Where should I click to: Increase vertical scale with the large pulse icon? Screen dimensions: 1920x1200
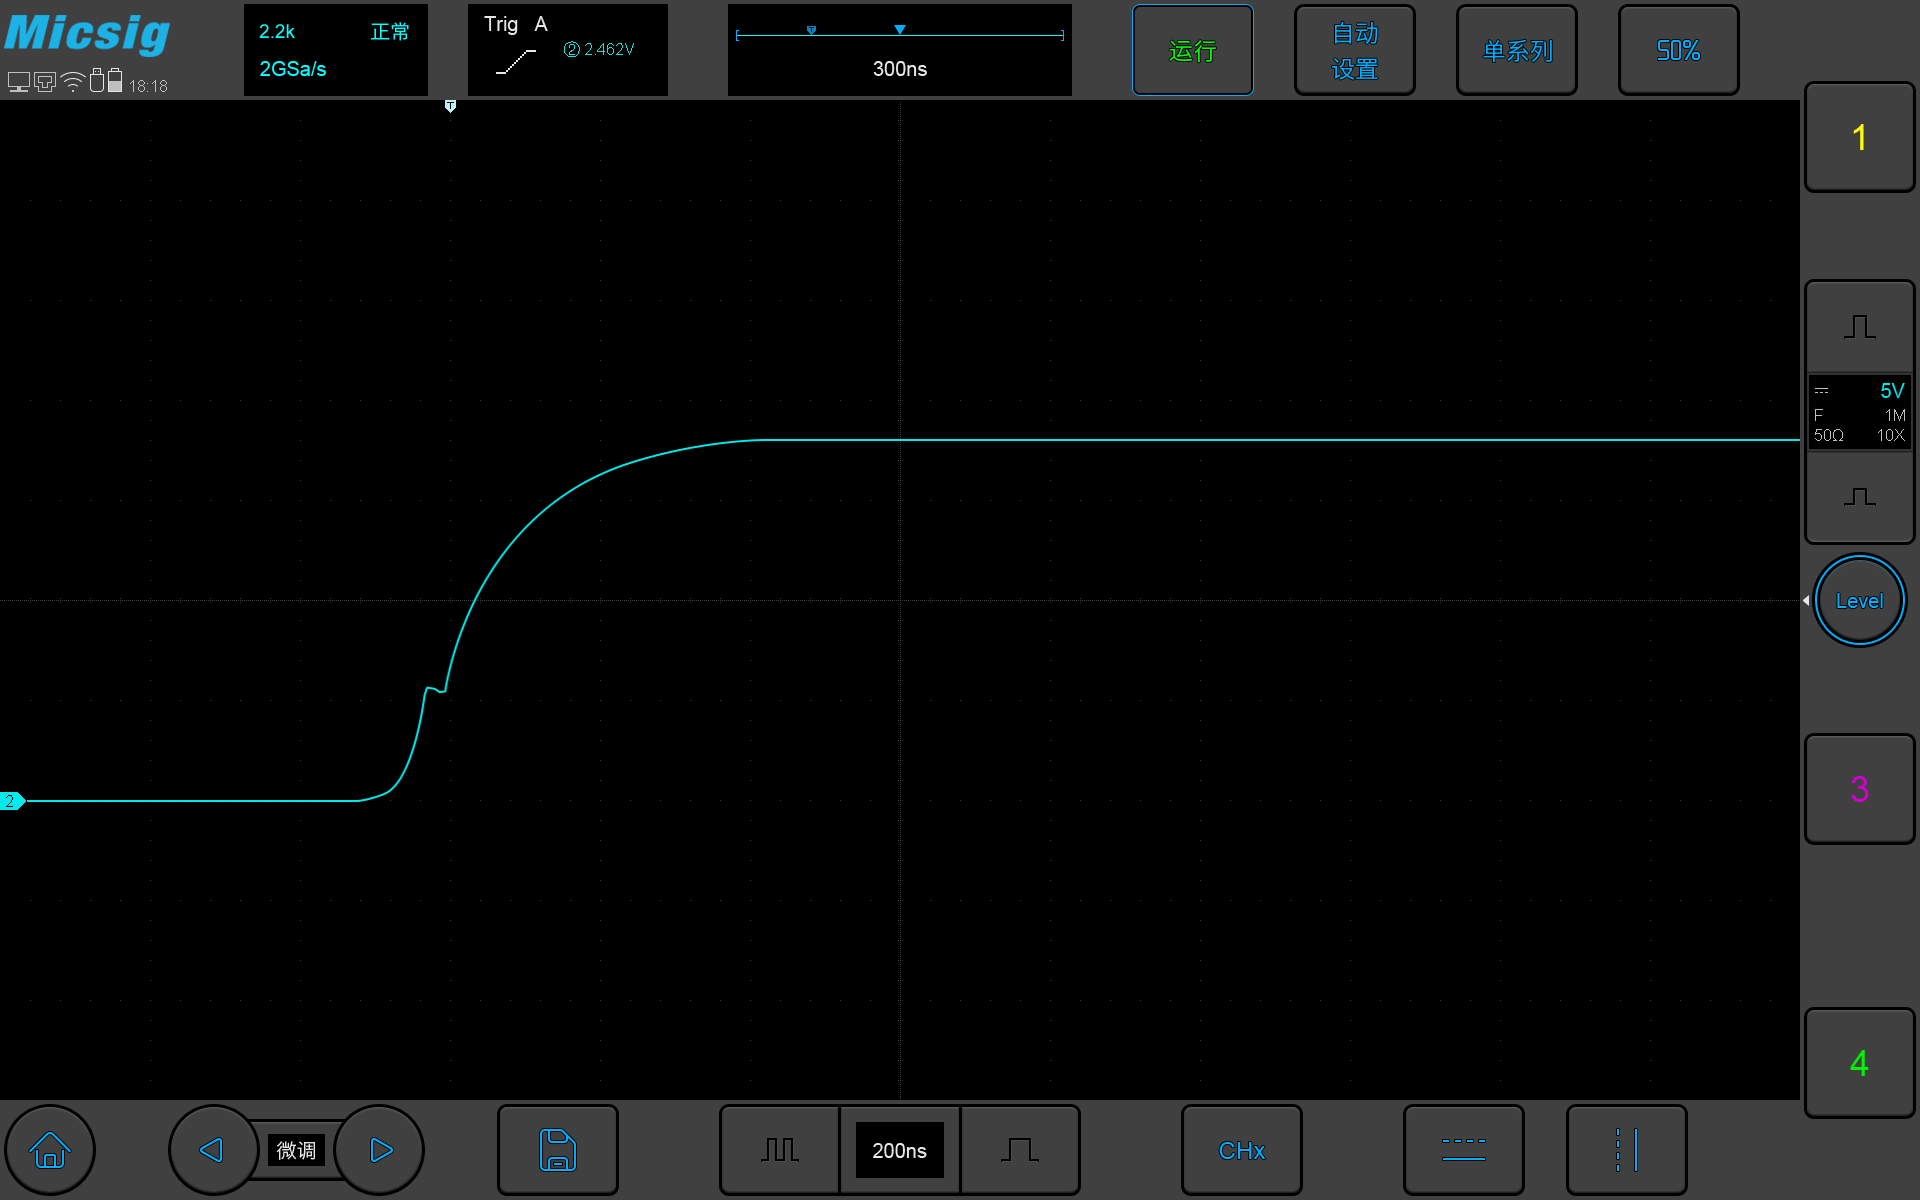(x=1860, y=327)
